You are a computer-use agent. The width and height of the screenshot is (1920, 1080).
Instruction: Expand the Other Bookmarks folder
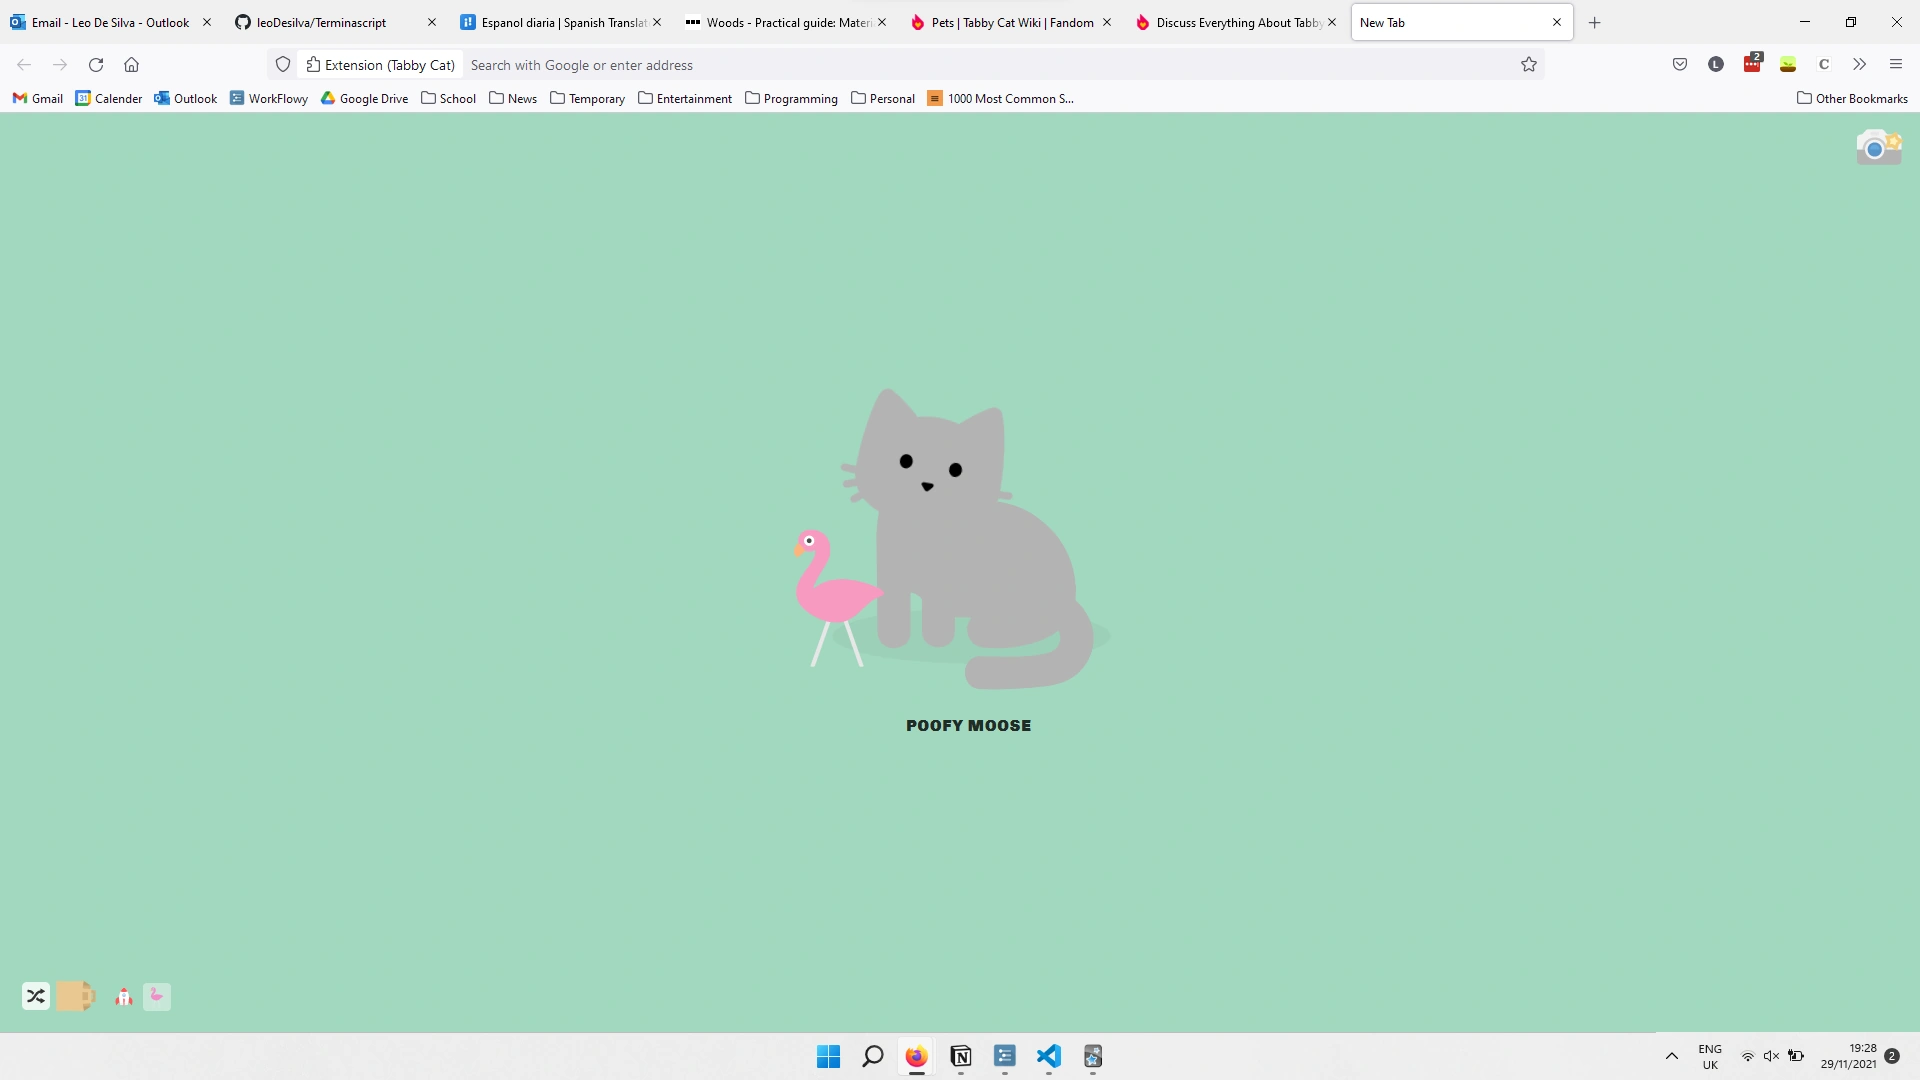1851,98
